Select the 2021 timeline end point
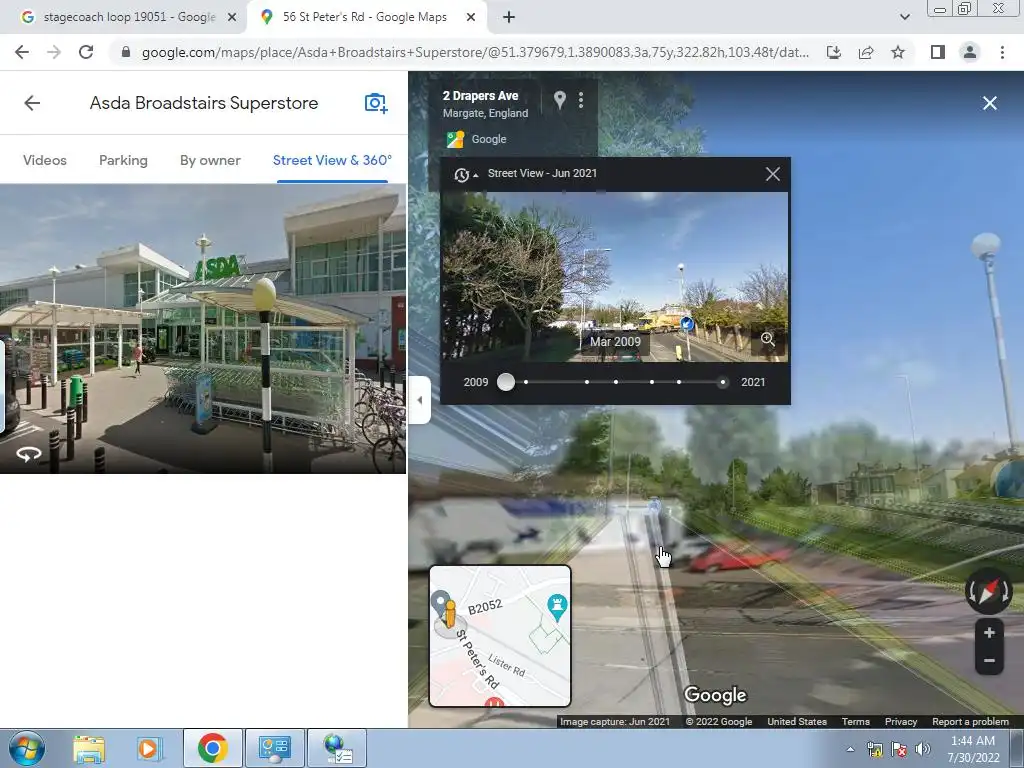 coord(722,382)
